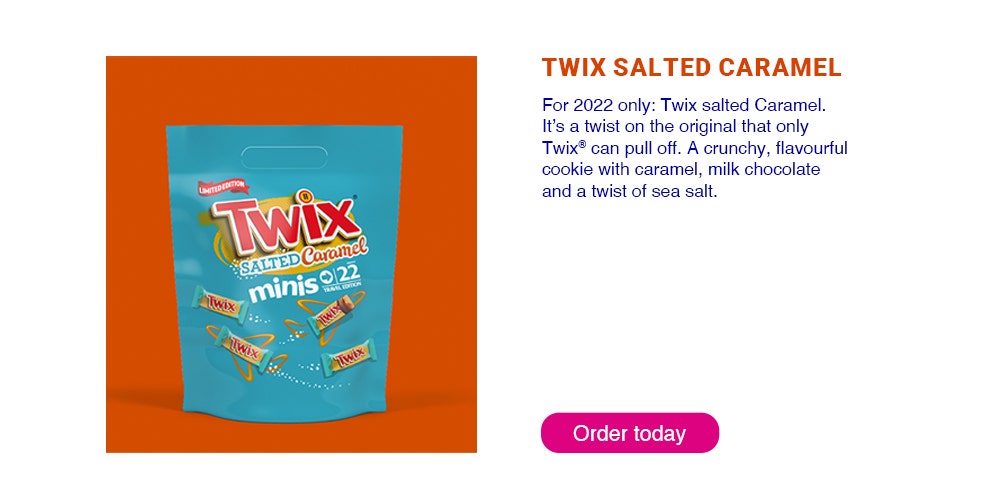Select the TWIX SALTED CARAMEL heading
Image resolution: width=1000 pixels, height=500 pixels.
pyautogui.click(x=692, y=68)
